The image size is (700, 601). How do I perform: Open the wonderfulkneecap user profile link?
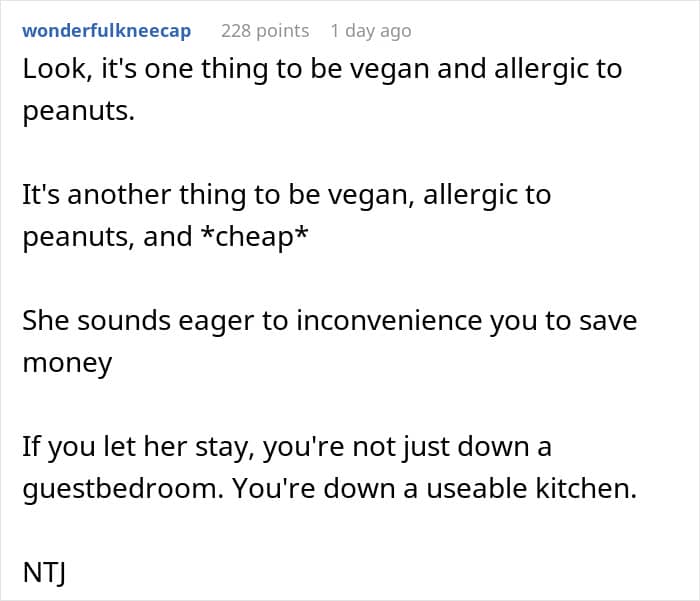(107, 31)
